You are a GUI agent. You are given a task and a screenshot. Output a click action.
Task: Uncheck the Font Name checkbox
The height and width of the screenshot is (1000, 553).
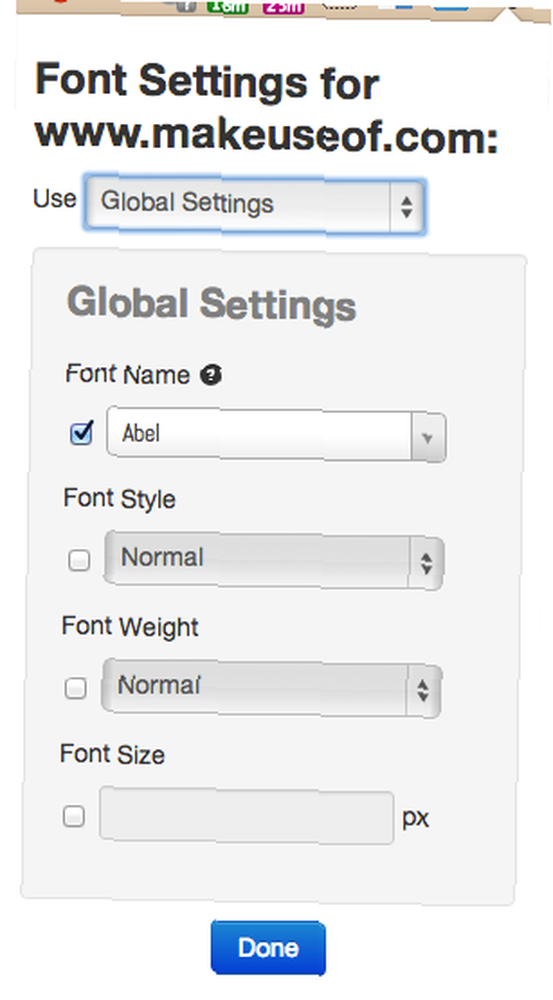point(81,433)
